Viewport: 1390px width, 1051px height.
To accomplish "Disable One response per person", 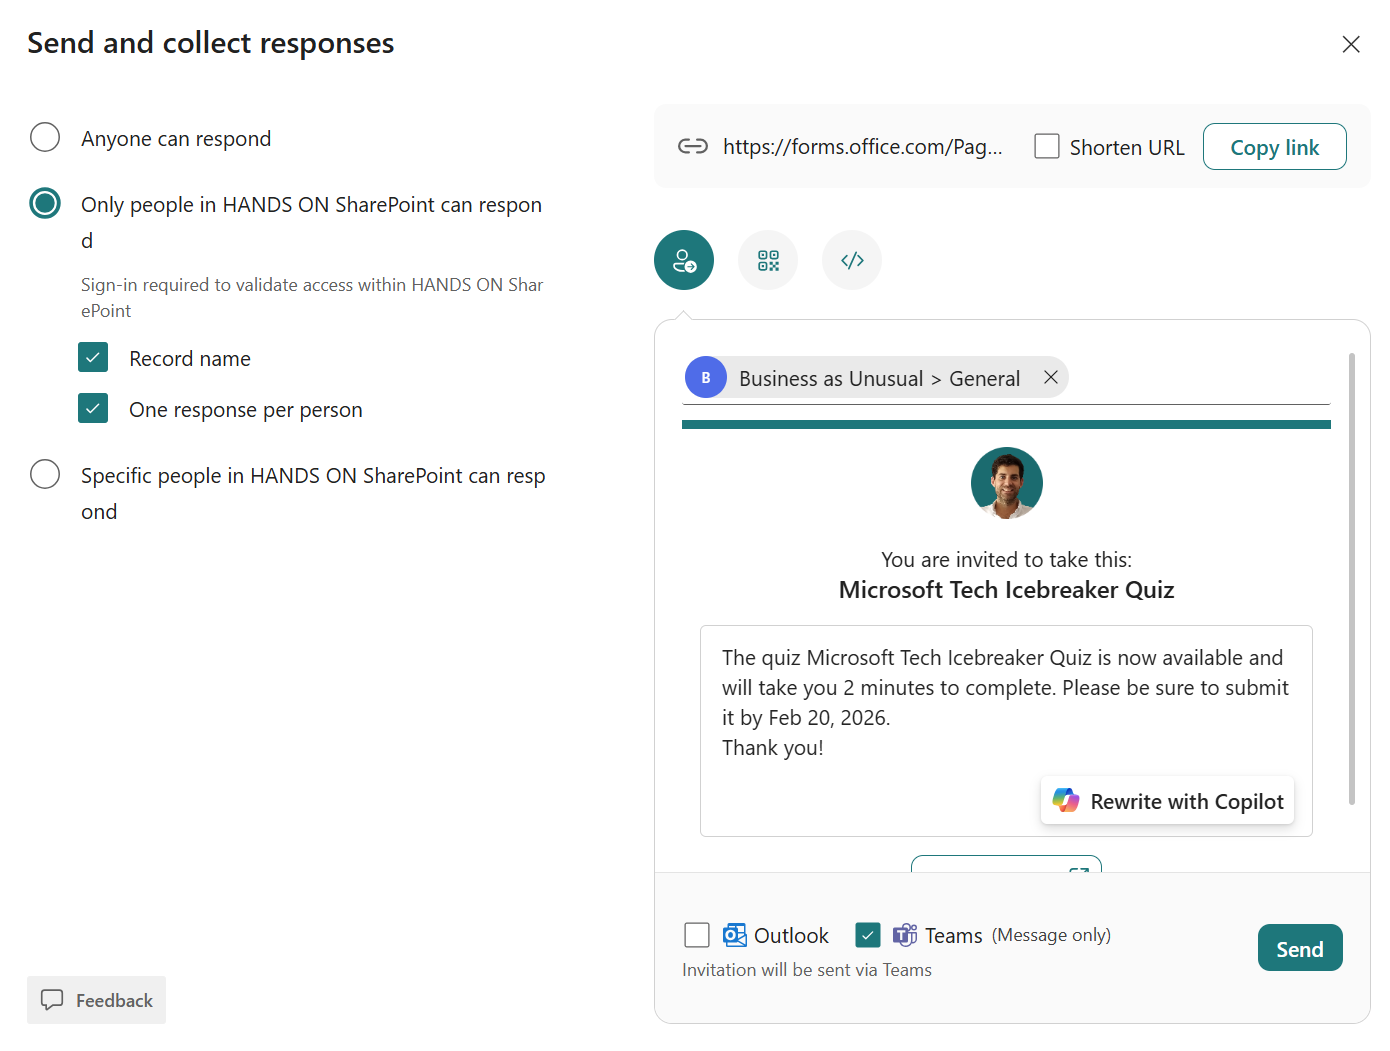I will pyautogui.click(x=93, y=408).
